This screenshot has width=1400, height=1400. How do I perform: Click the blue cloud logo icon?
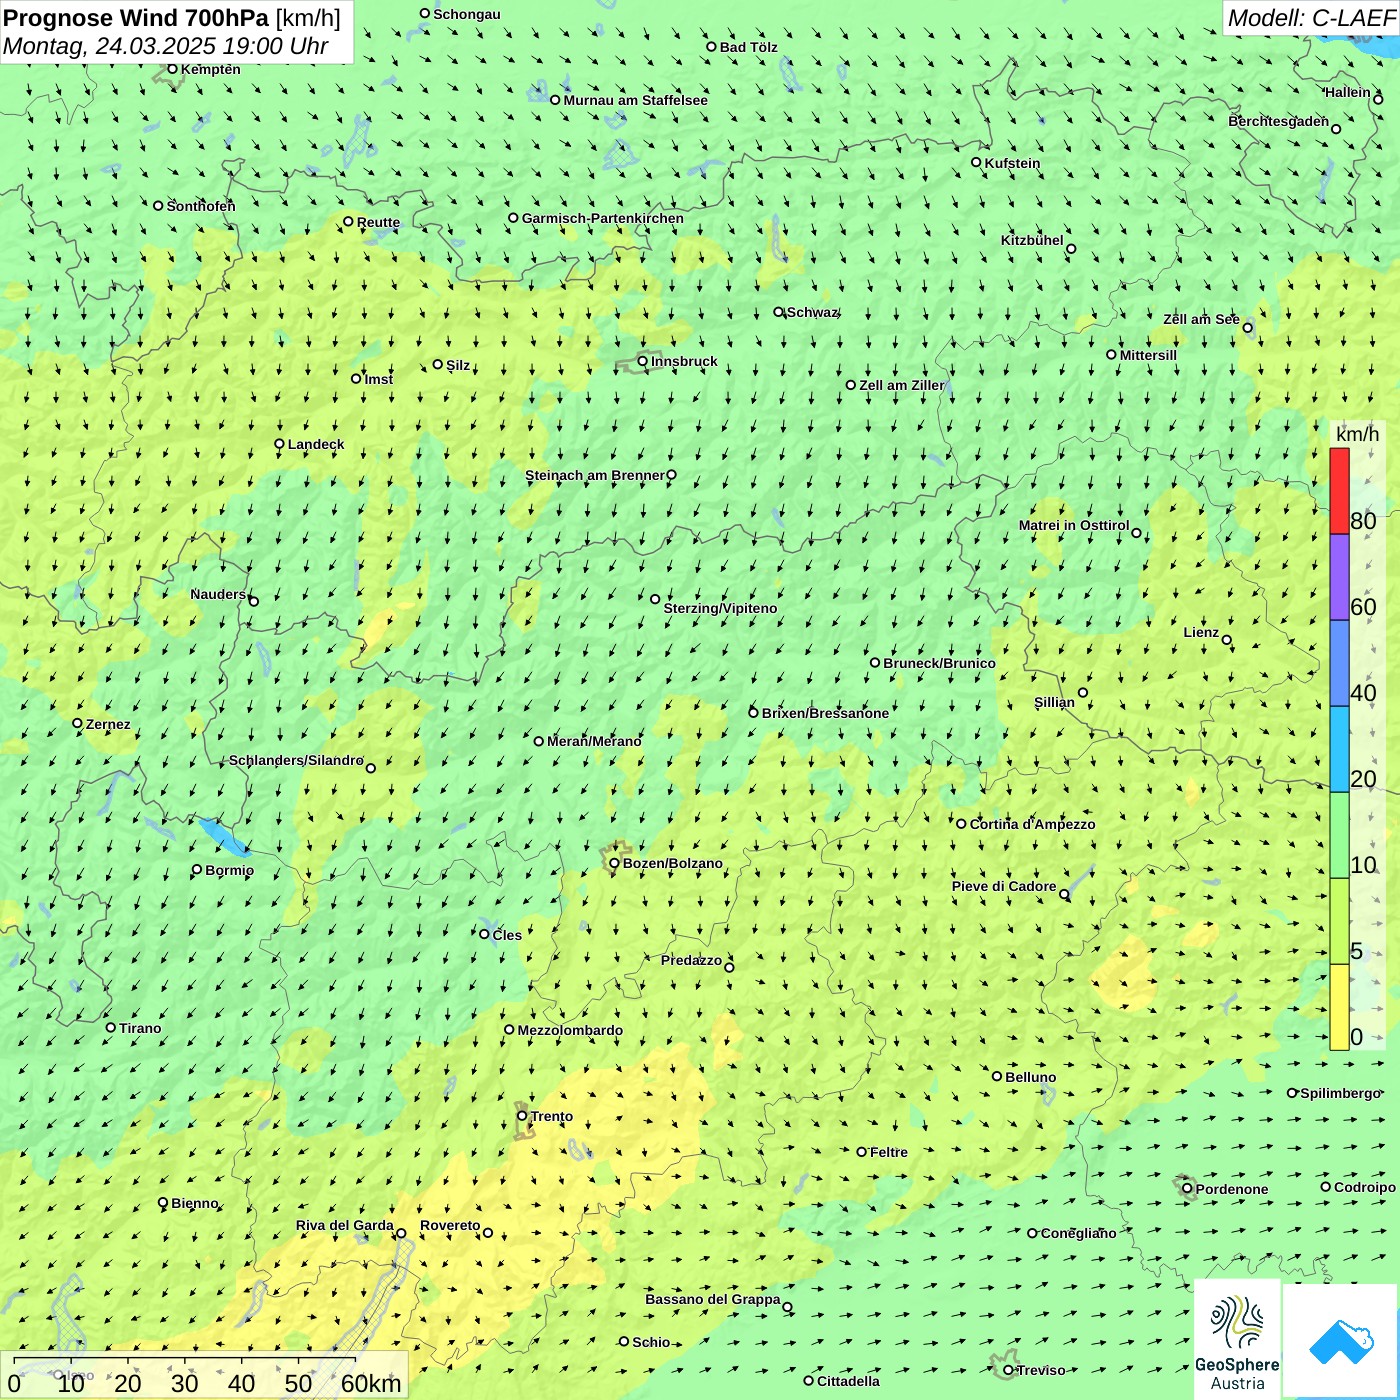tap(1341, 1341)
